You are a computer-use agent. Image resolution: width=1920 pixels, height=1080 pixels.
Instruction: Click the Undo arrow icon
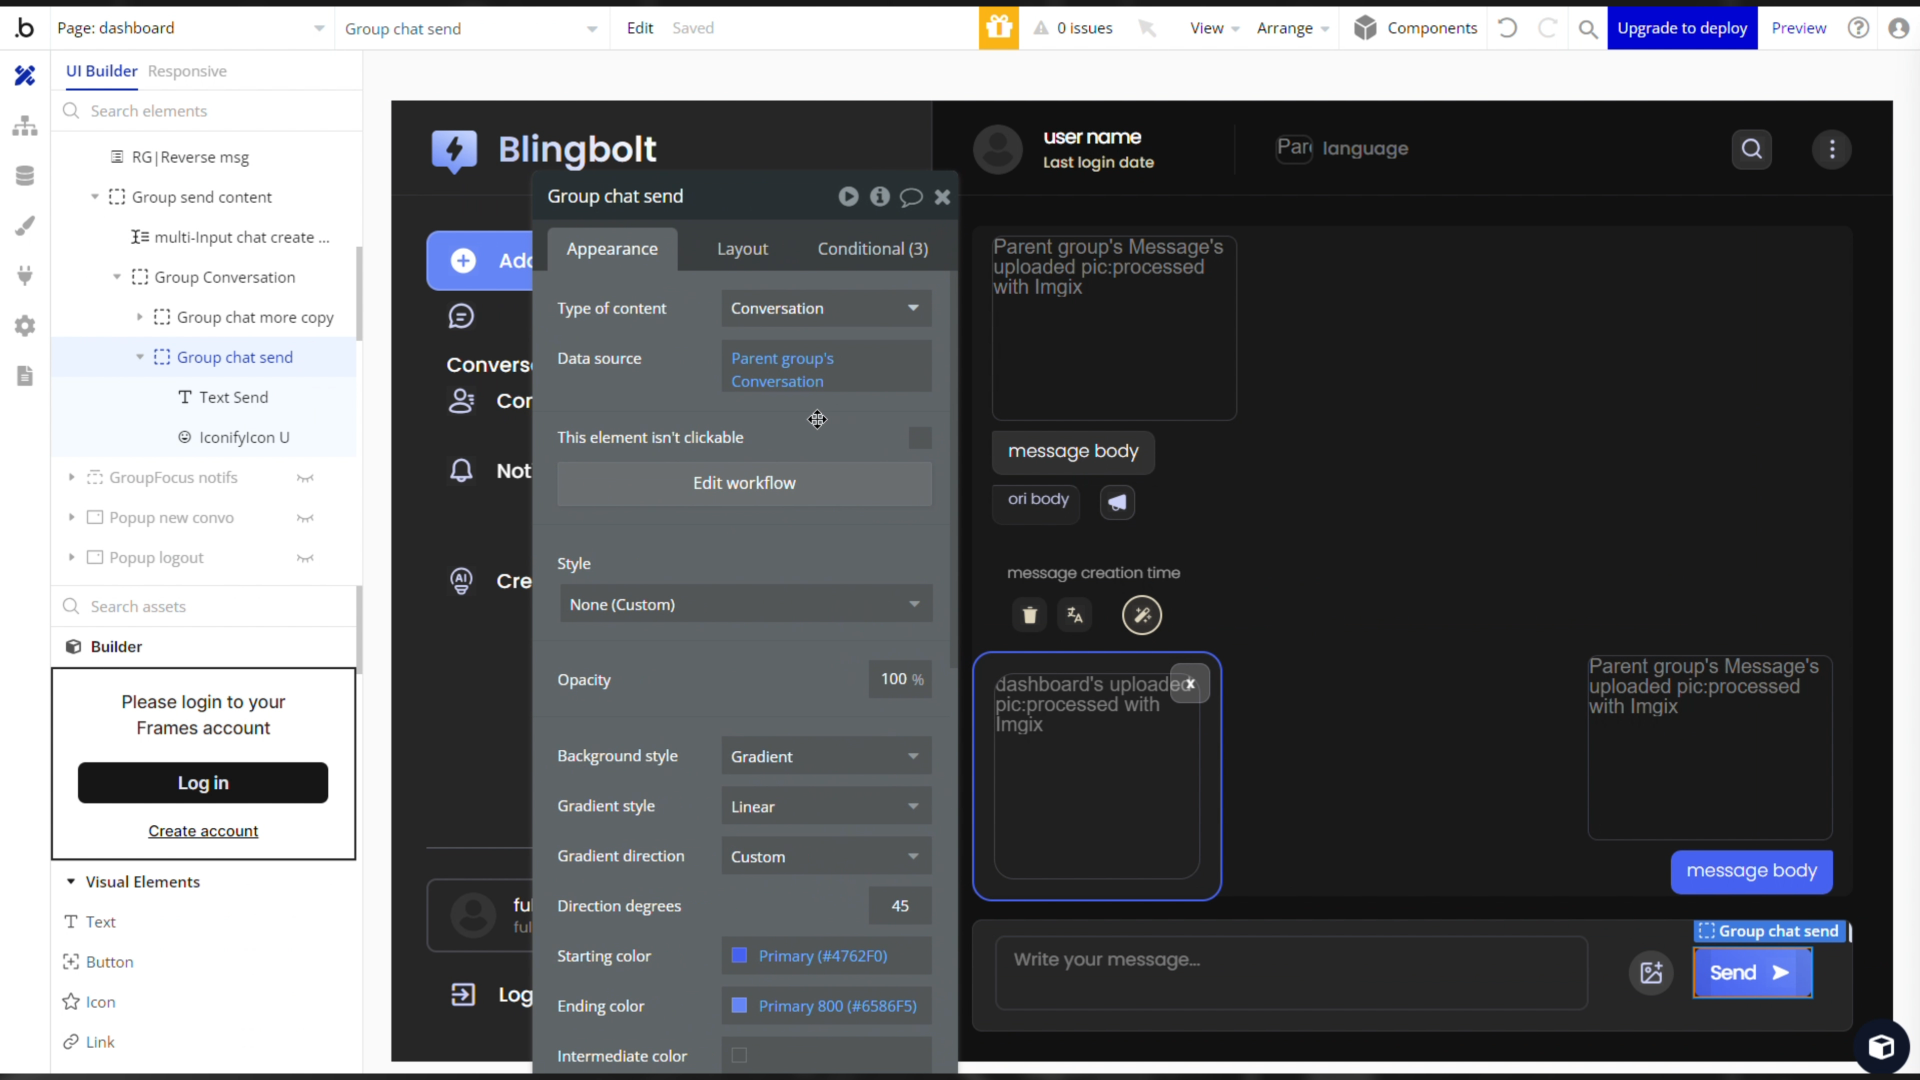click(x=1508, y=28)
